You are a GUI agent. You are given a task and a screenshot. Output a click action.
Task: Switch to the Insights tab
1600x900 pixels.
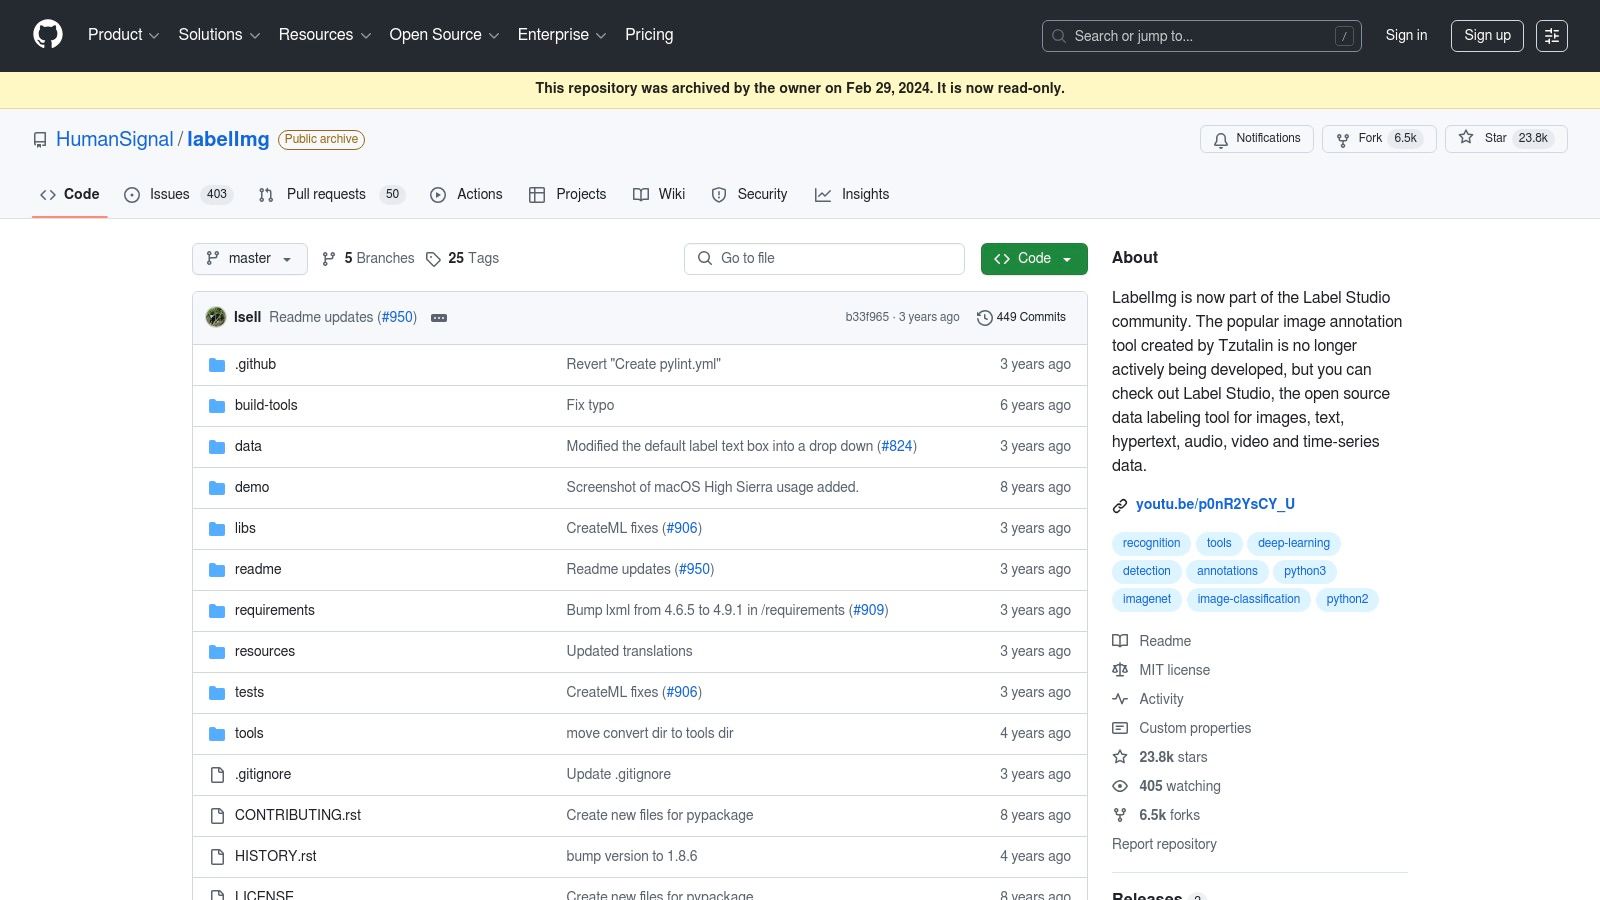point(852,195)
